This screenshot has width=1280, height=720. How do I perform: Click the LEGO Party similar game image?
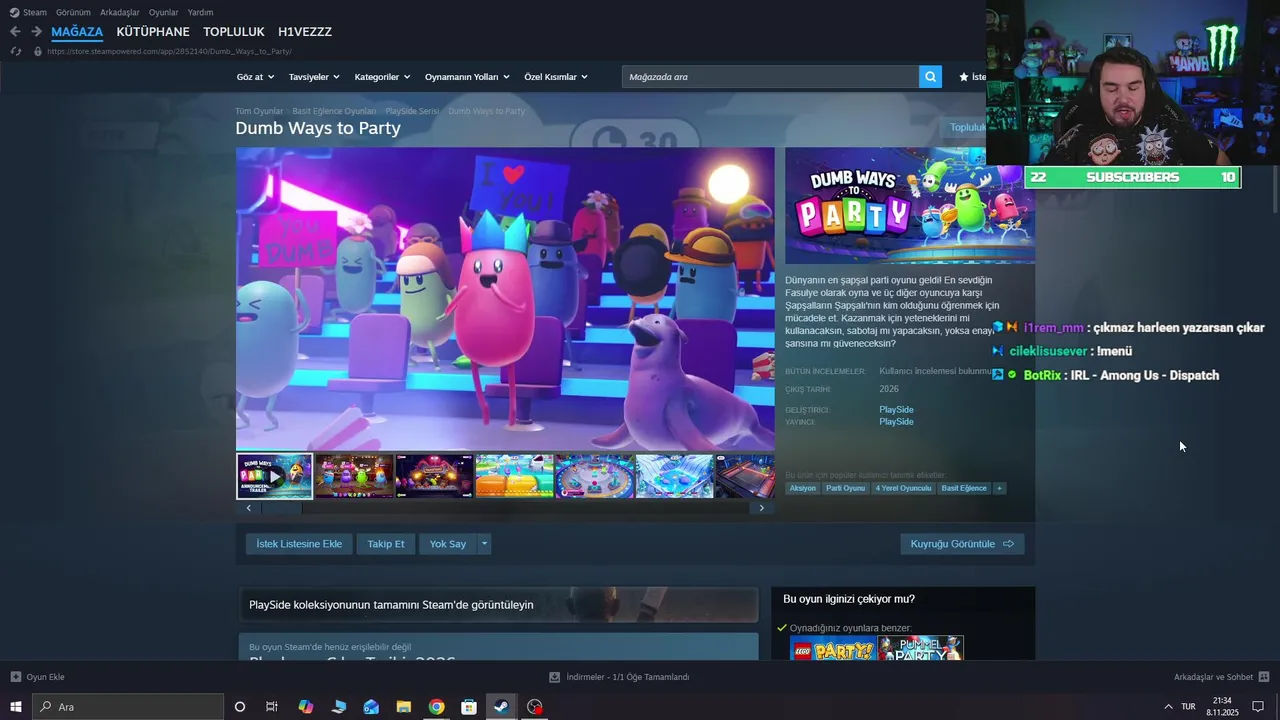pos(833,648)
